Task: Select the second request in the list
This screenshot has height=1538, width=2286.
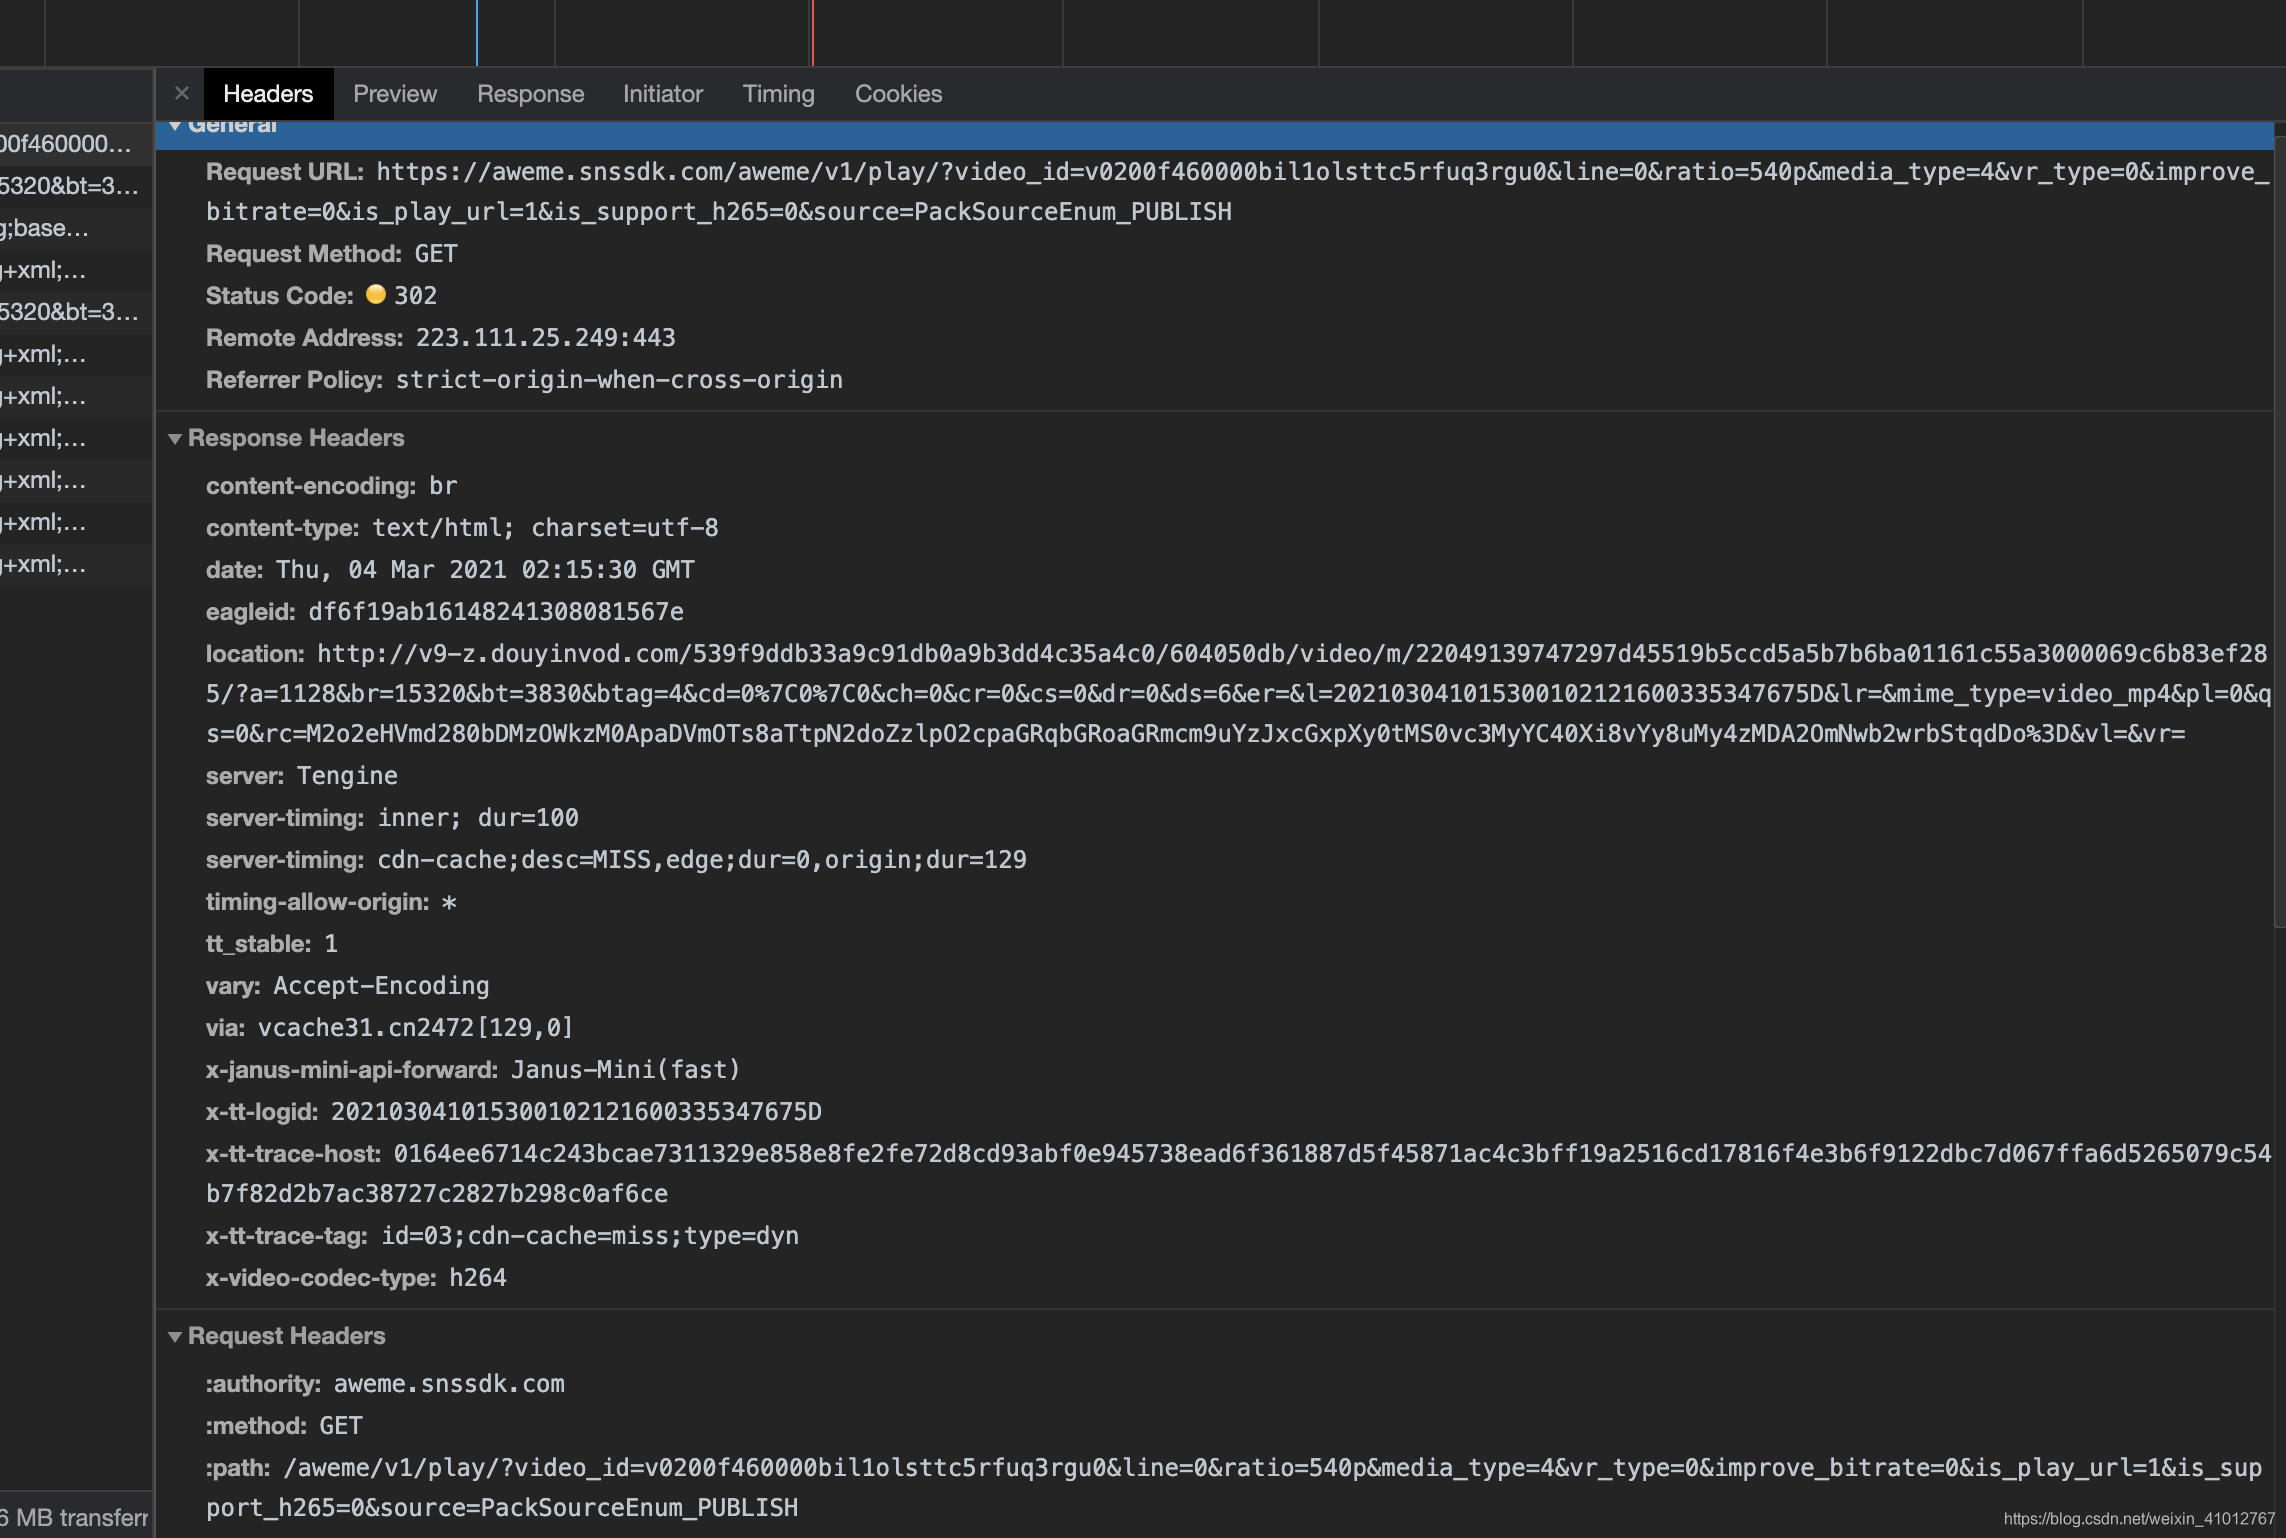Action: pyautogui.click(x=70, y=186)
